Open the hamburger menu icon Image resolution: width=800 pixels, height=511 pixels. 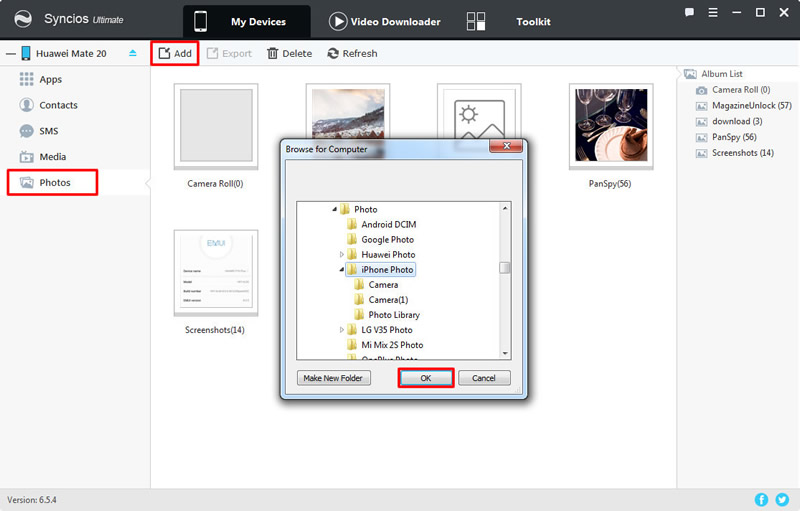pos(713,13)
